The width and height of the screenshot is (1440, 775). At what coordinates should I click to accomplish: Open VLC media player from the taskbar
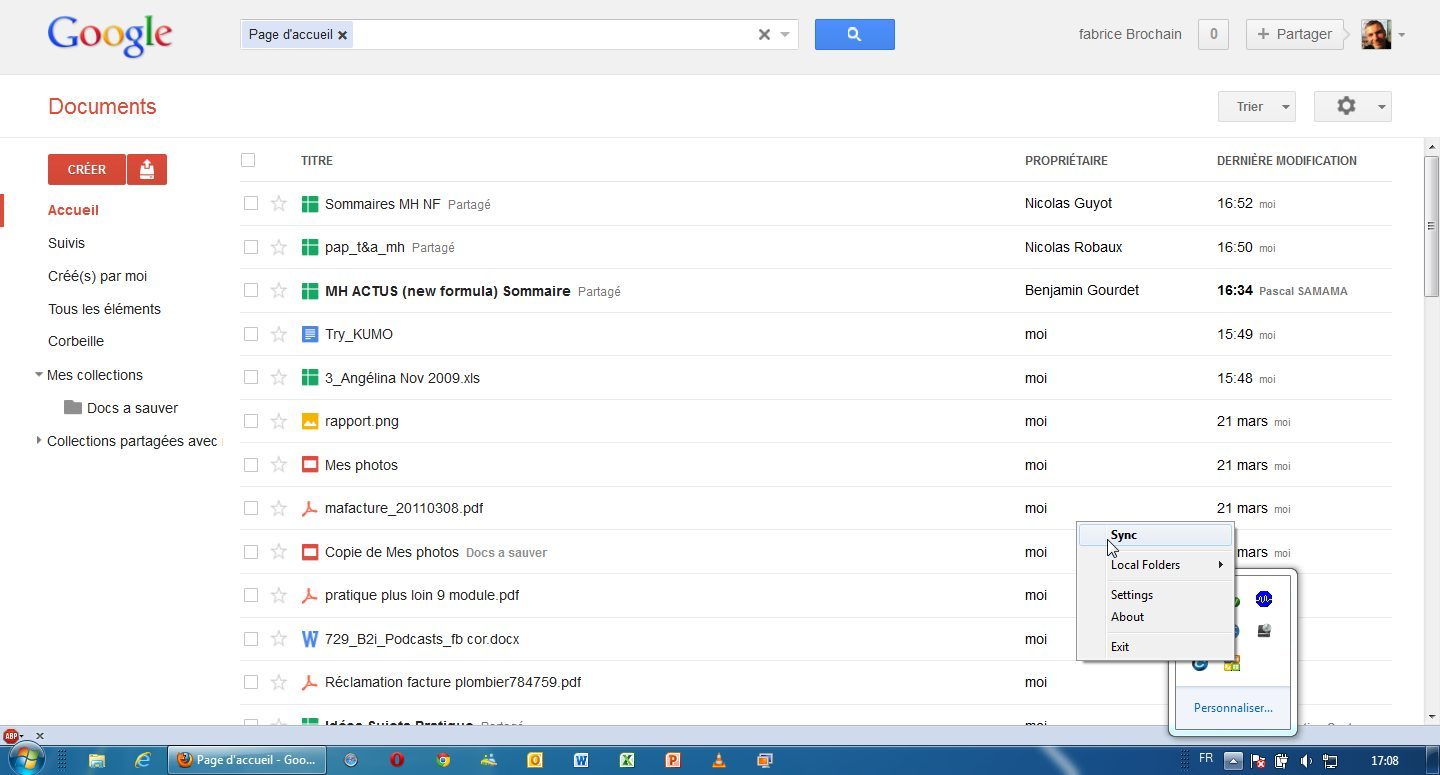[719, 760]
